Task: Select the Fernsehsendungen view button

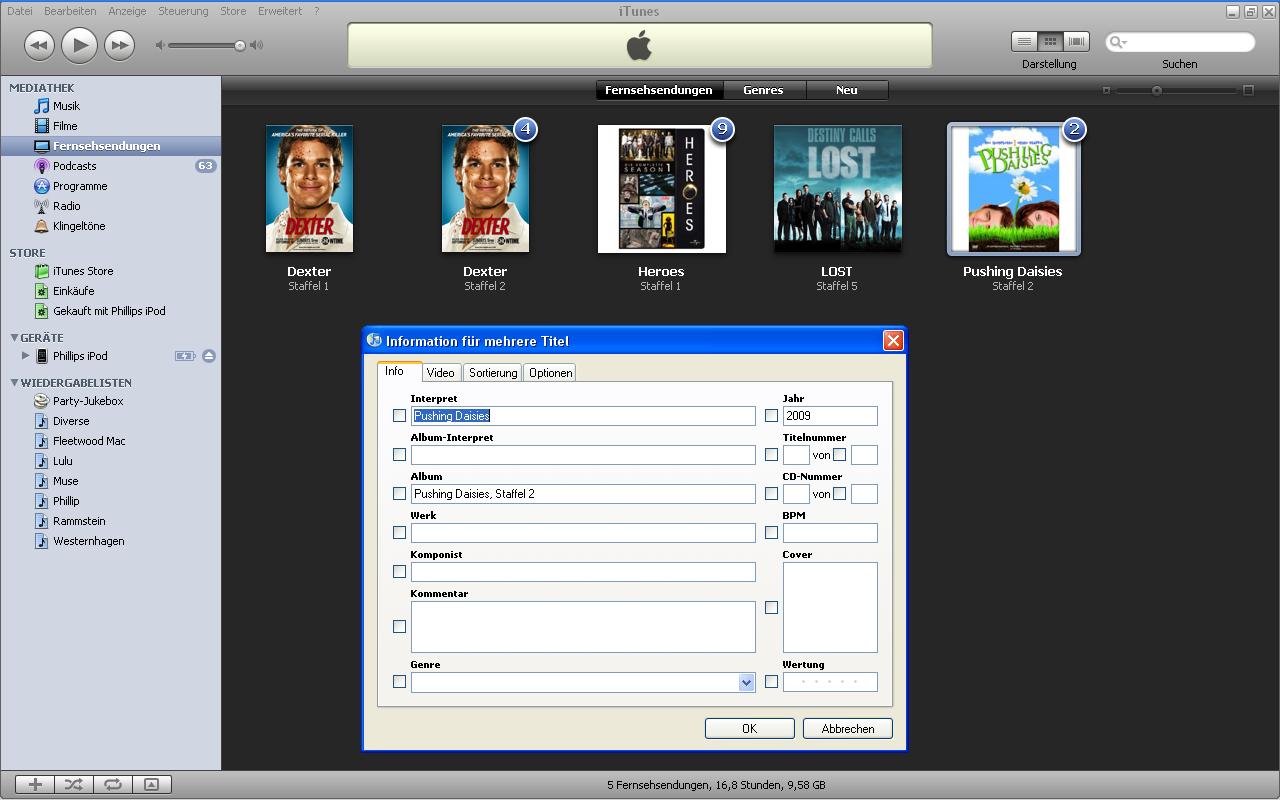Action: (x=658, y=90)
